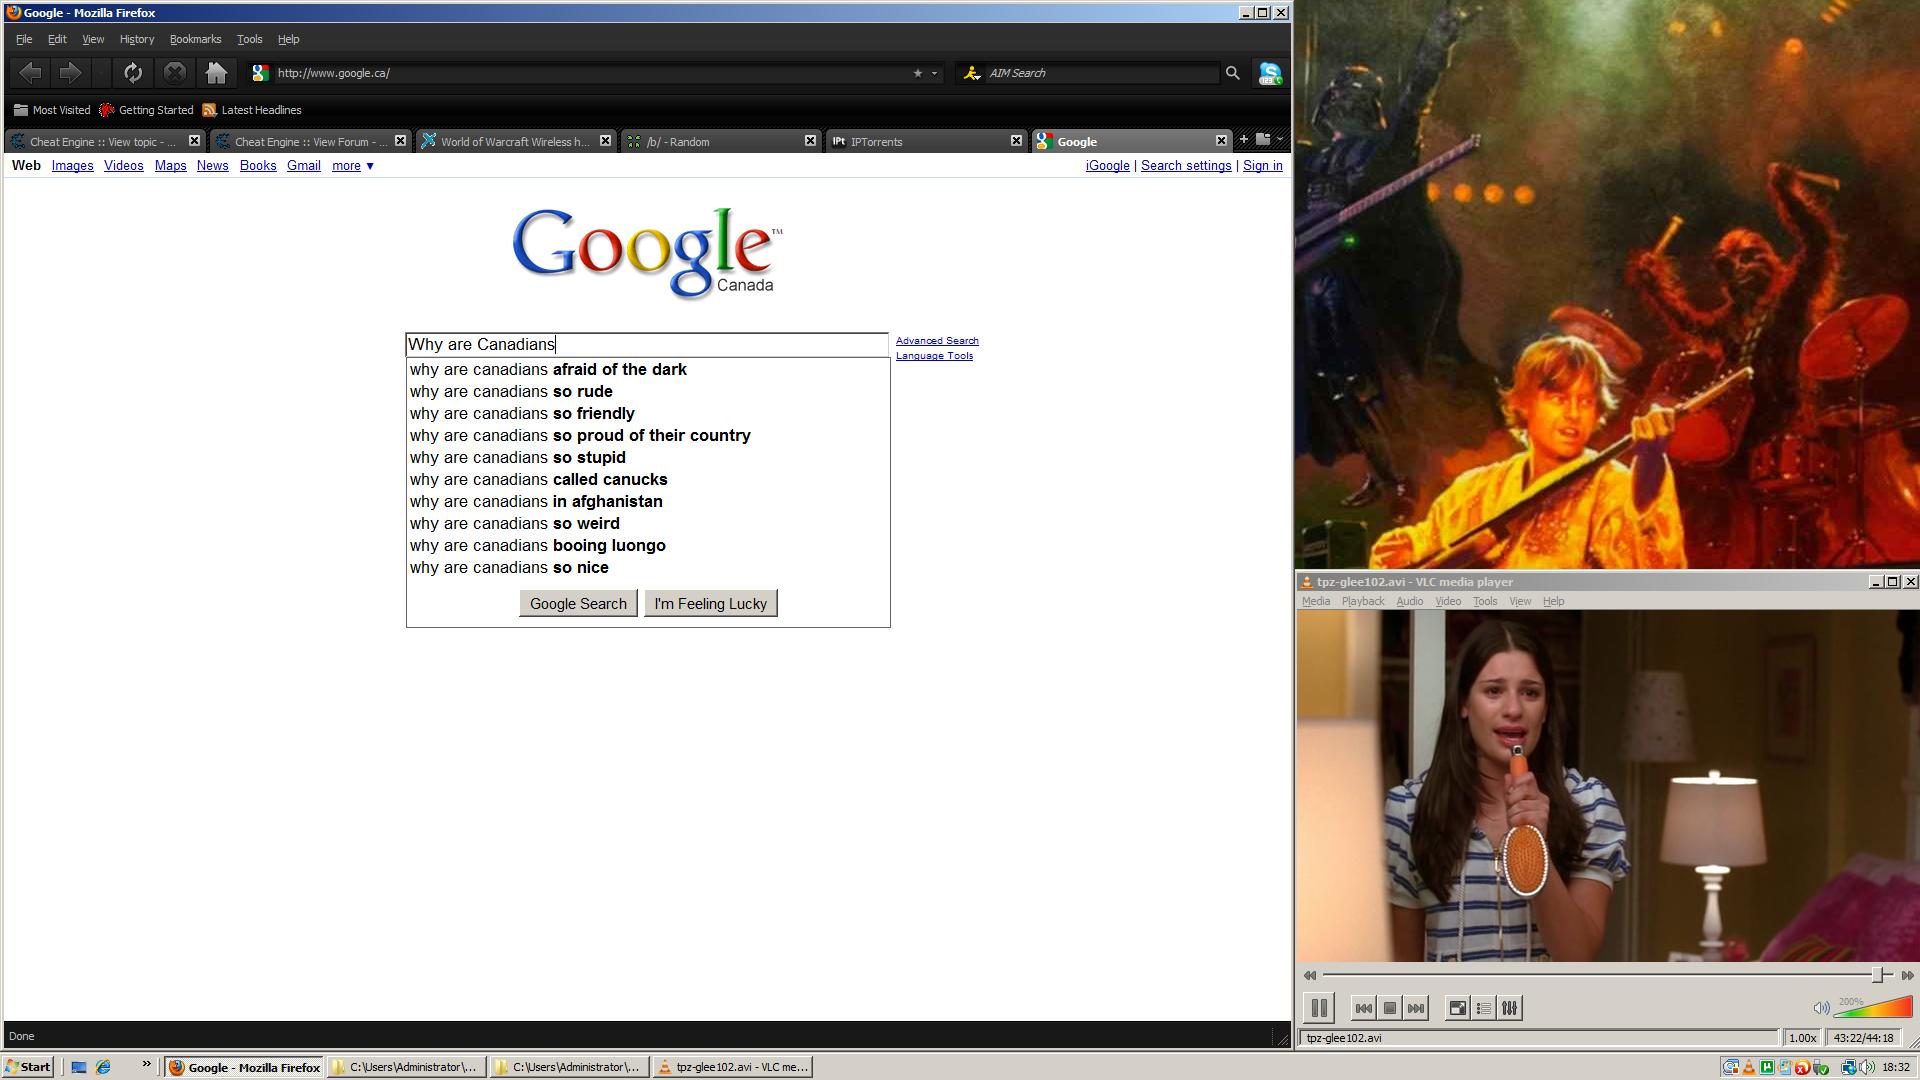The height and width of the screenshot is (1080, 1920).
Task: Click VLC next track button
Action: 1415,1008
